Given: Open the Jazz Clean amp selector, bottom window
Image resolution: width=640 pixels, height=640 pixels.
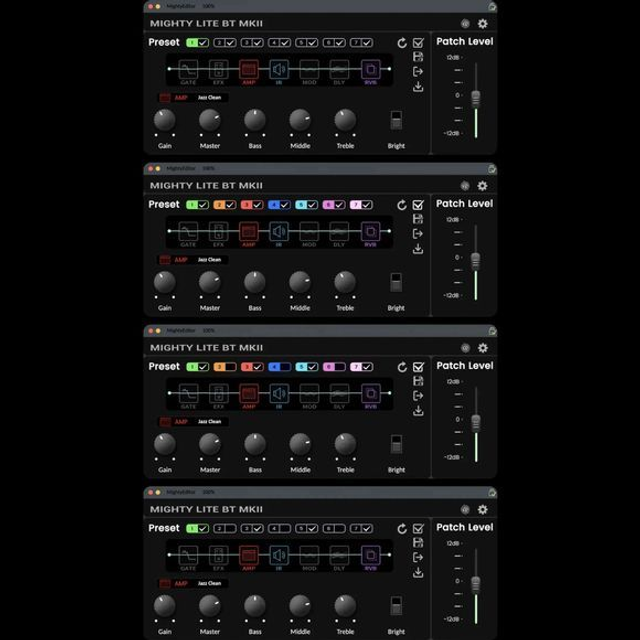Looking at the screenshot, I should click(209, 583).
